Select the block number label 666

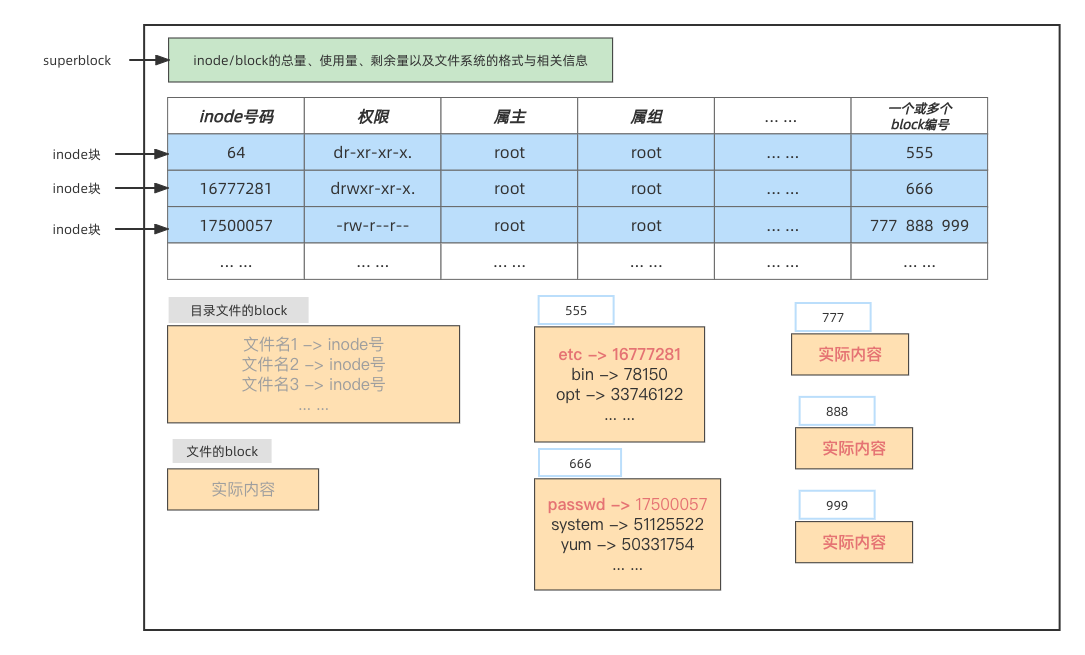pyautogui.click(x=580, y=463)
